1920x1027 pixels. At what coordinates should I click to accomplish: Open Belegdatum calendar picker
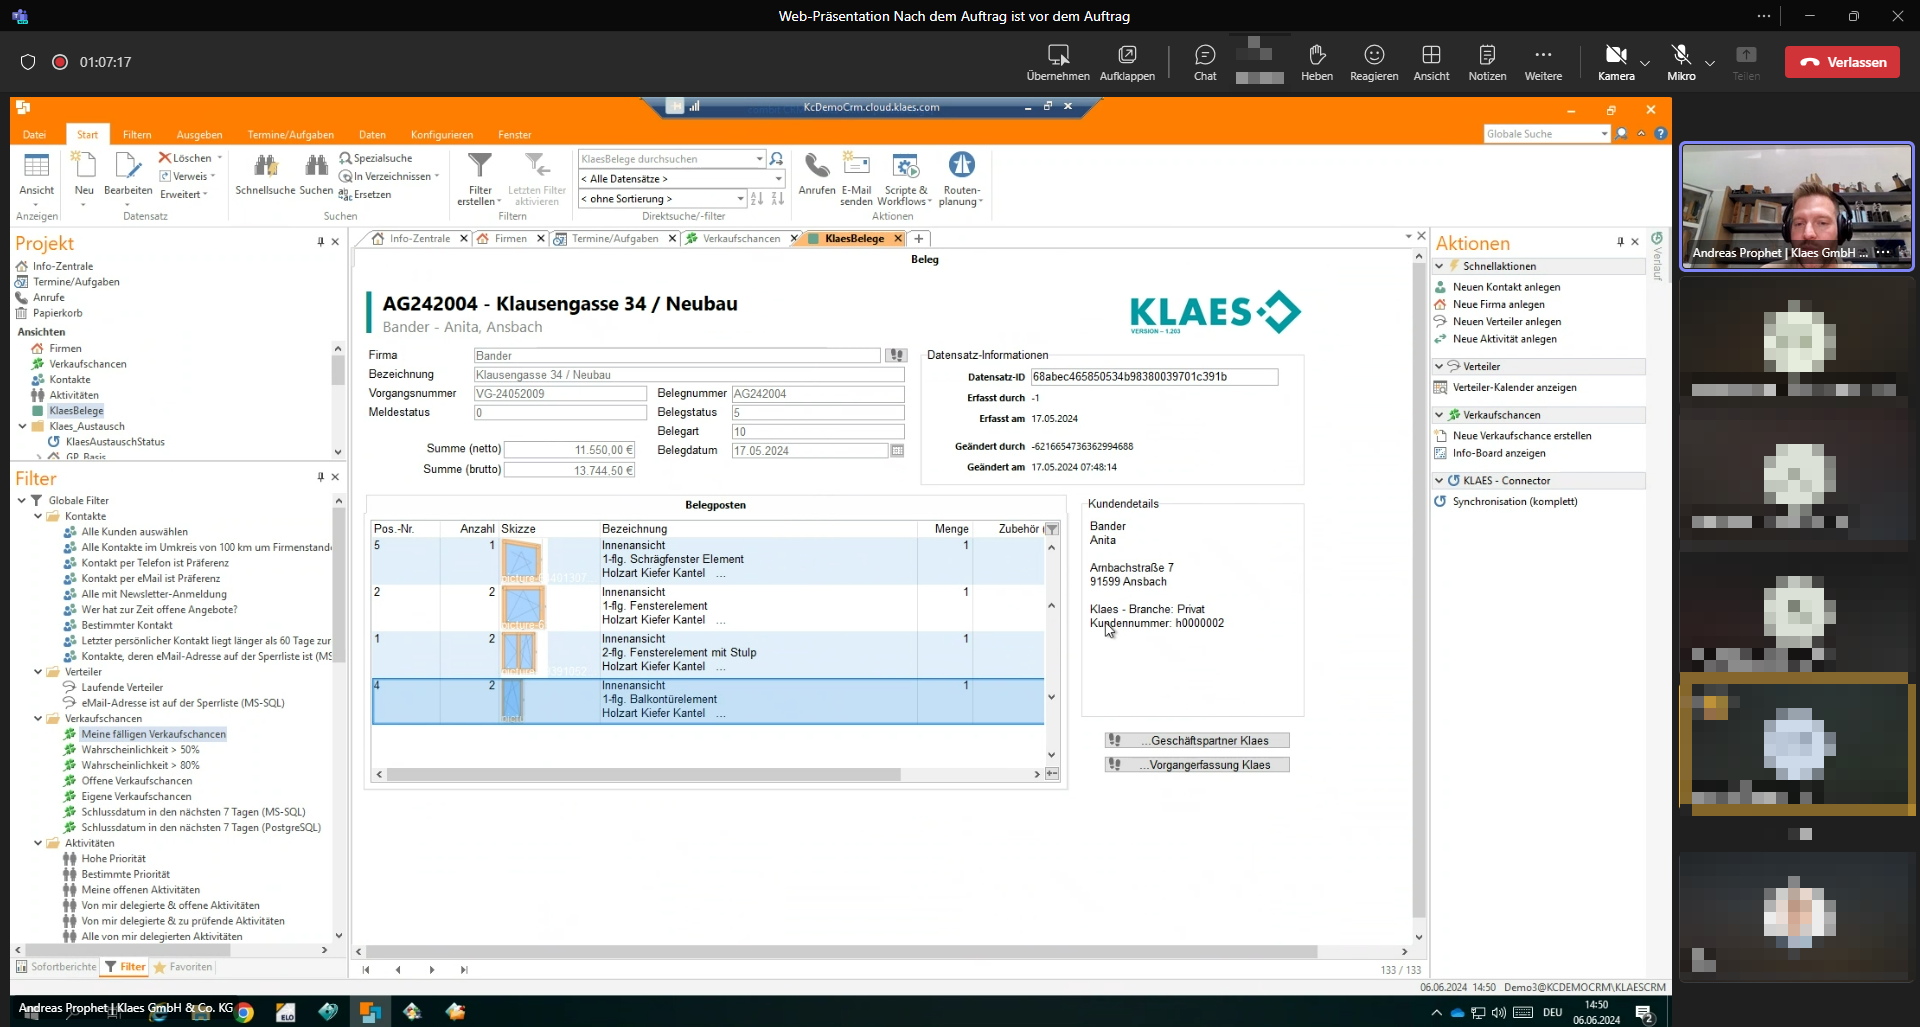tap(897, 451)
